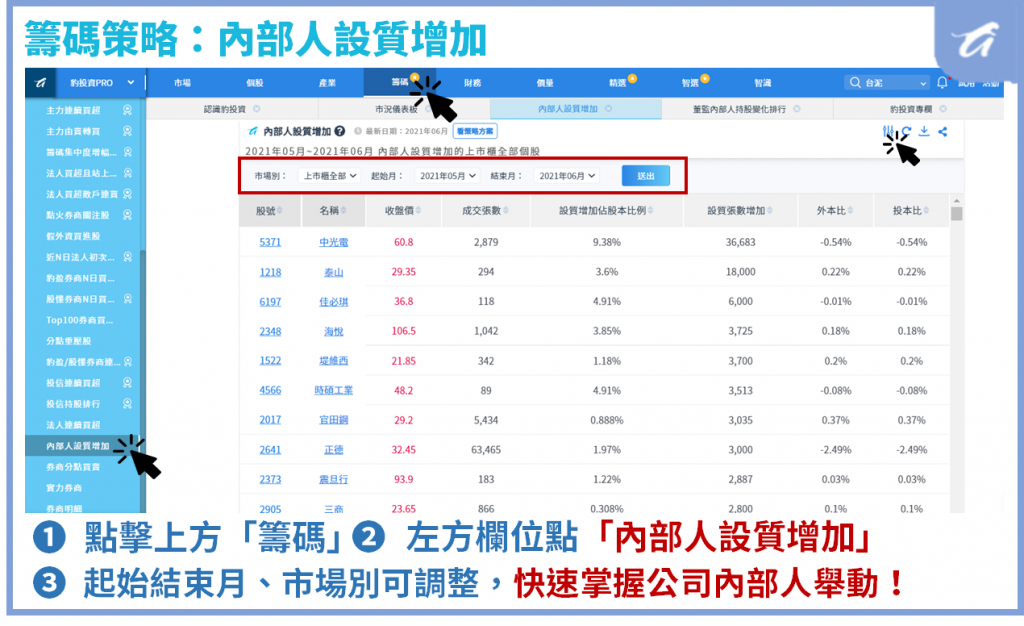Open the 產業 menu
Viewport: 1024px width, 626px height.
(x=327, y=83)
